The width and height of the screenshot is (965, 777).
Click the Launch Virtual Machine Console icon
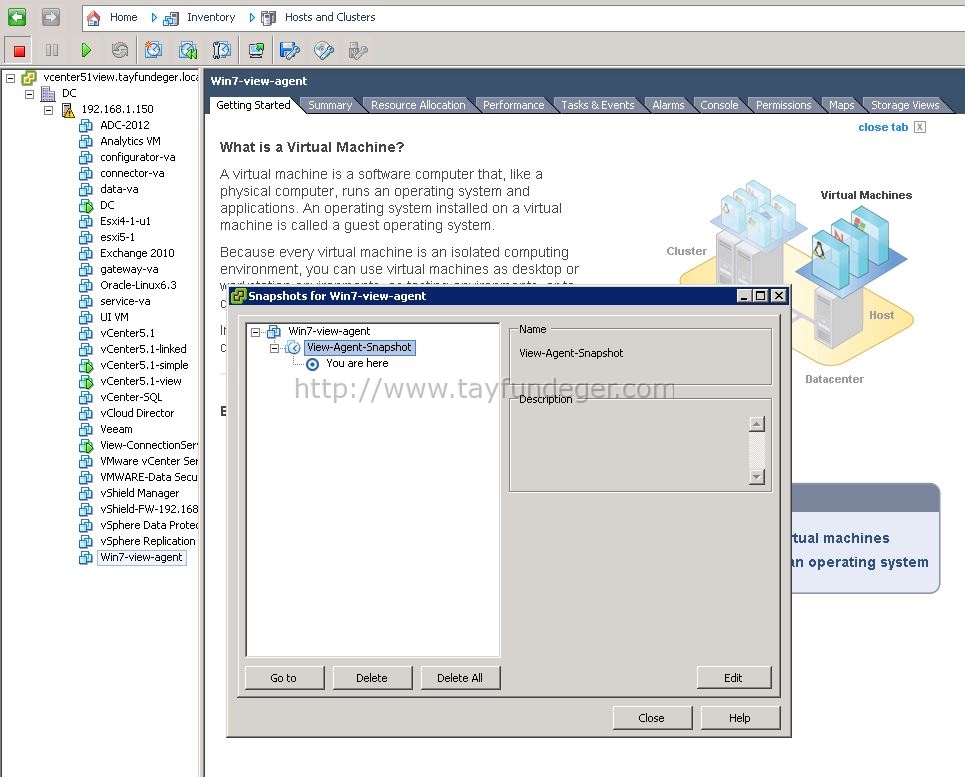(256, 50)
